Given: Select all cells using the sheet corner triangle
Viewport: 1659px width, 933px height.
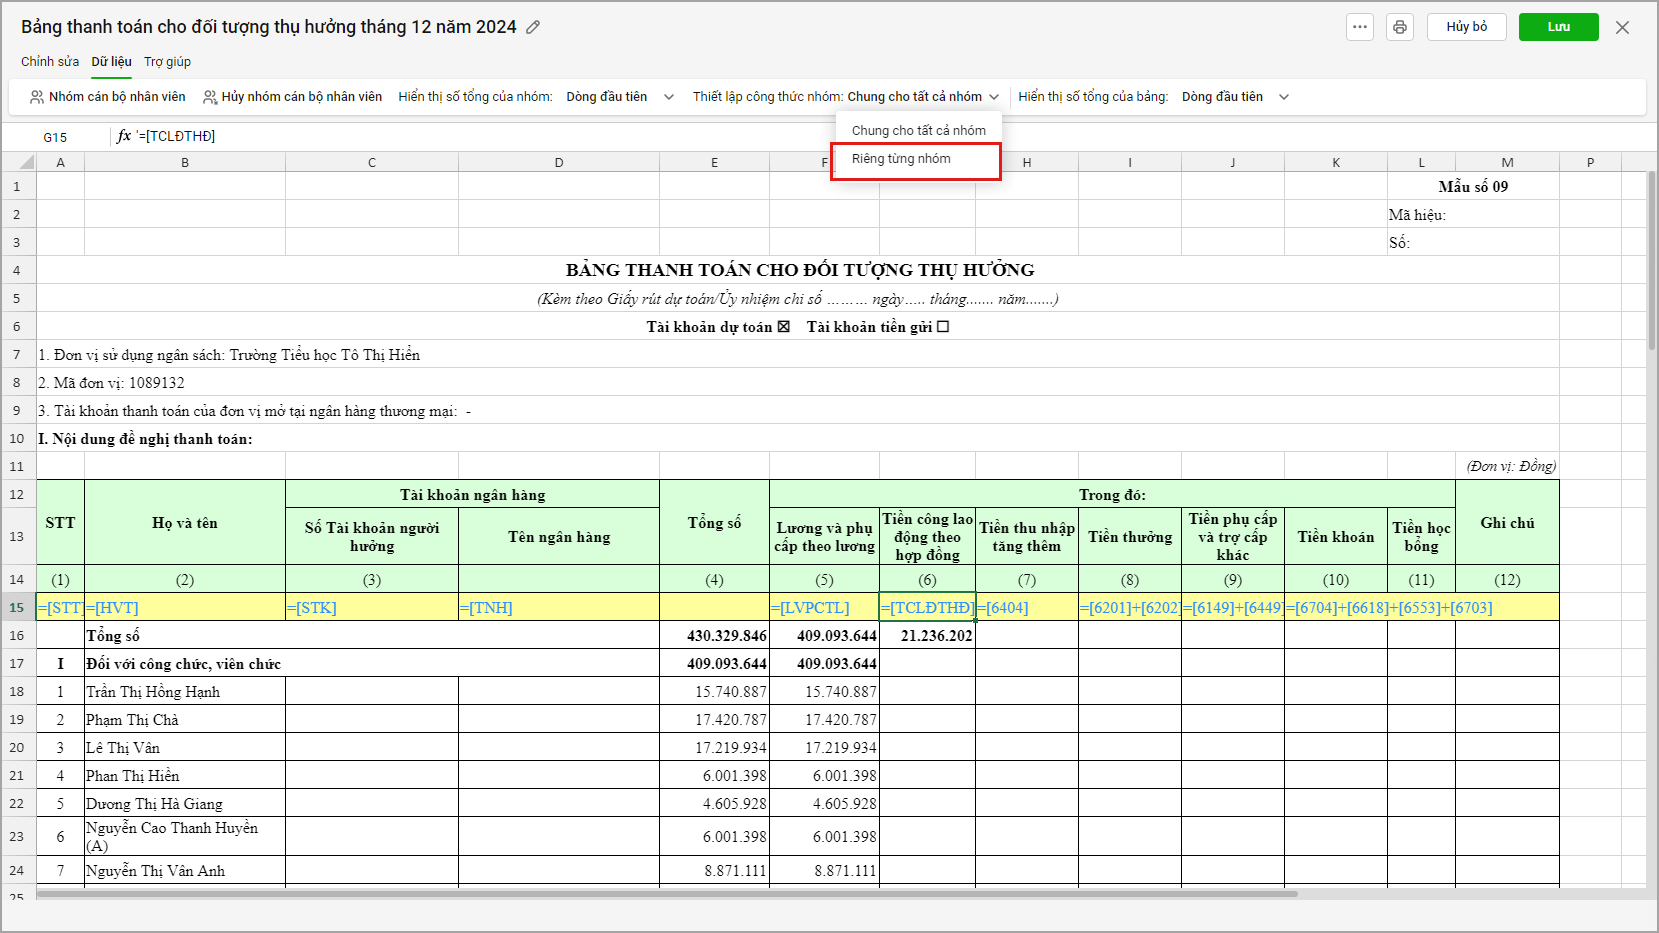Looking at the screenshot, I should coord(27,162).
